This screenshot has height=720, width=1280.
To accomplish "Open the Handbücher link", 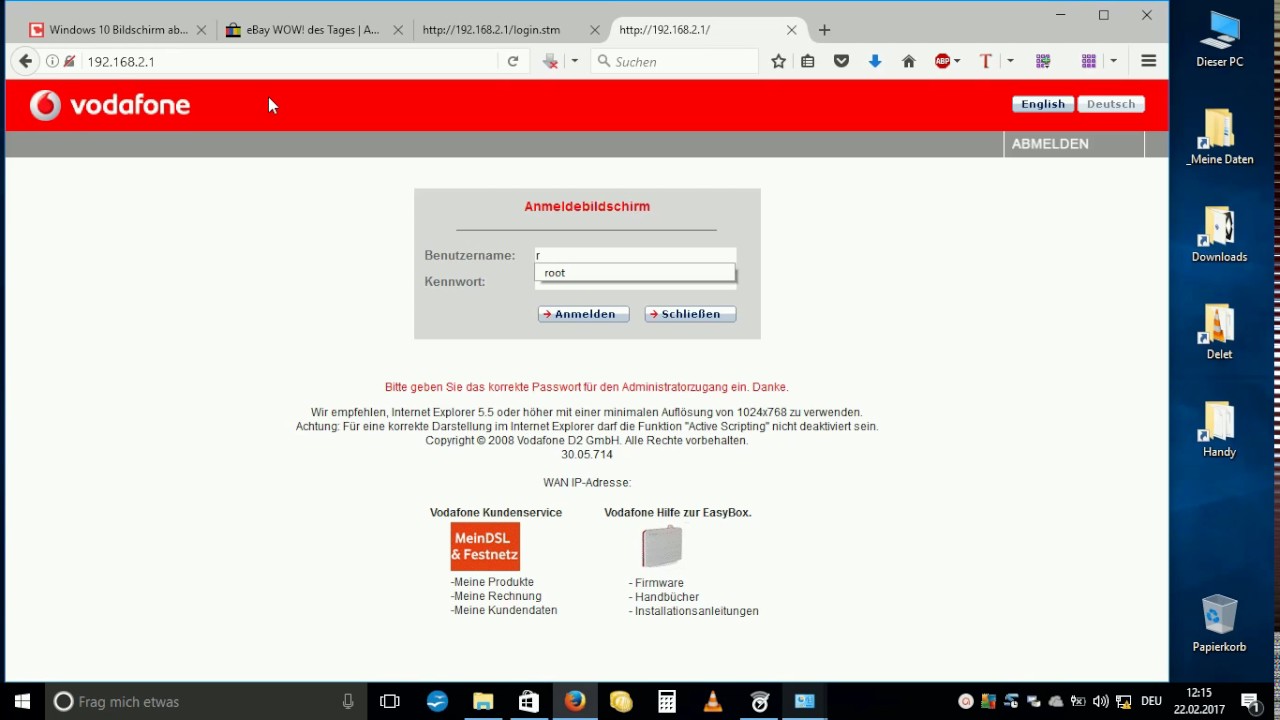I will coord(666,597).
